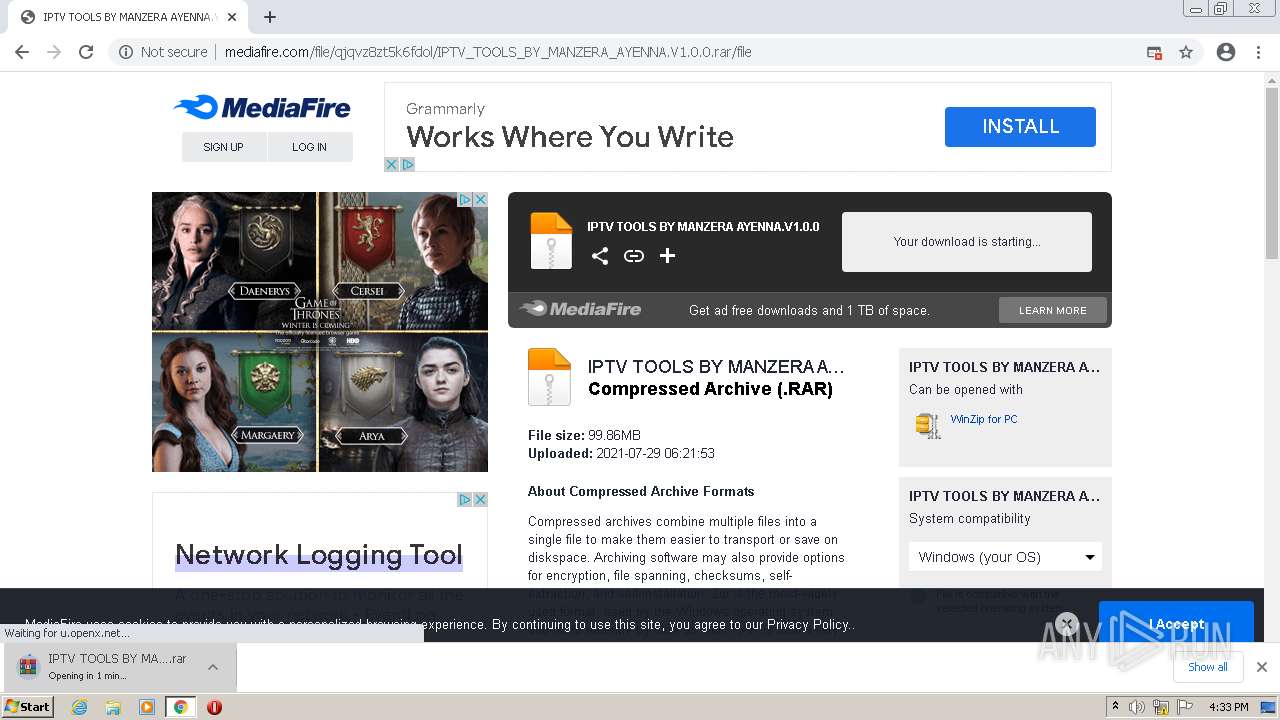Dismiss the cookie notice with X
The image size is (1280, 720).
1067,624
